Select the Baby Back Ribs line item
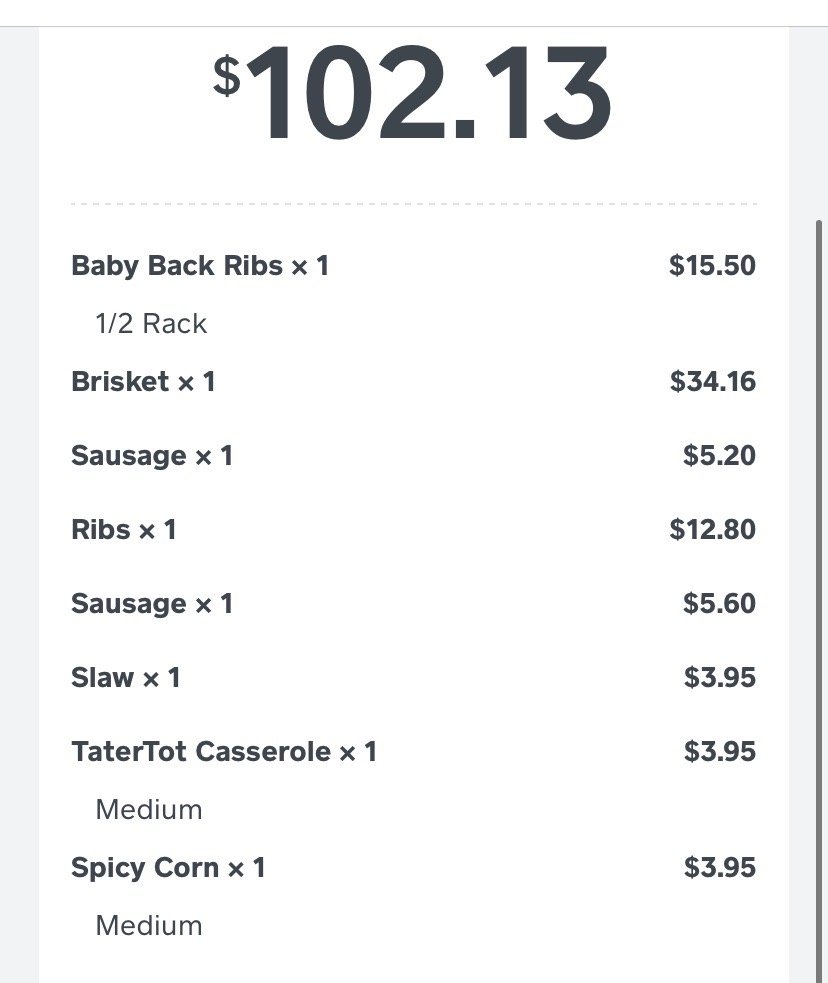828x983 pixels. tap(200, 266)
